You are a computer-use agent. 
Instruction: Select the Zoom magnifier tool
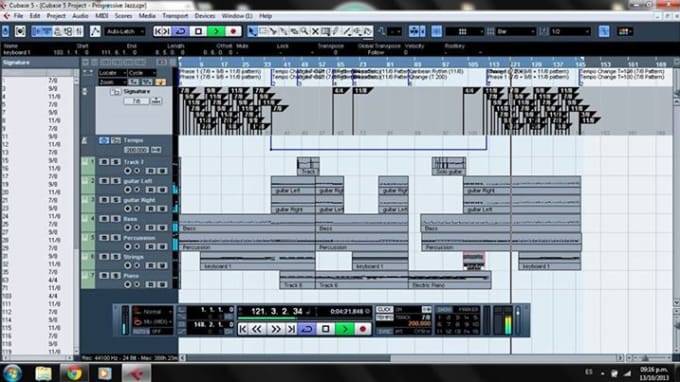click(304, 31)
